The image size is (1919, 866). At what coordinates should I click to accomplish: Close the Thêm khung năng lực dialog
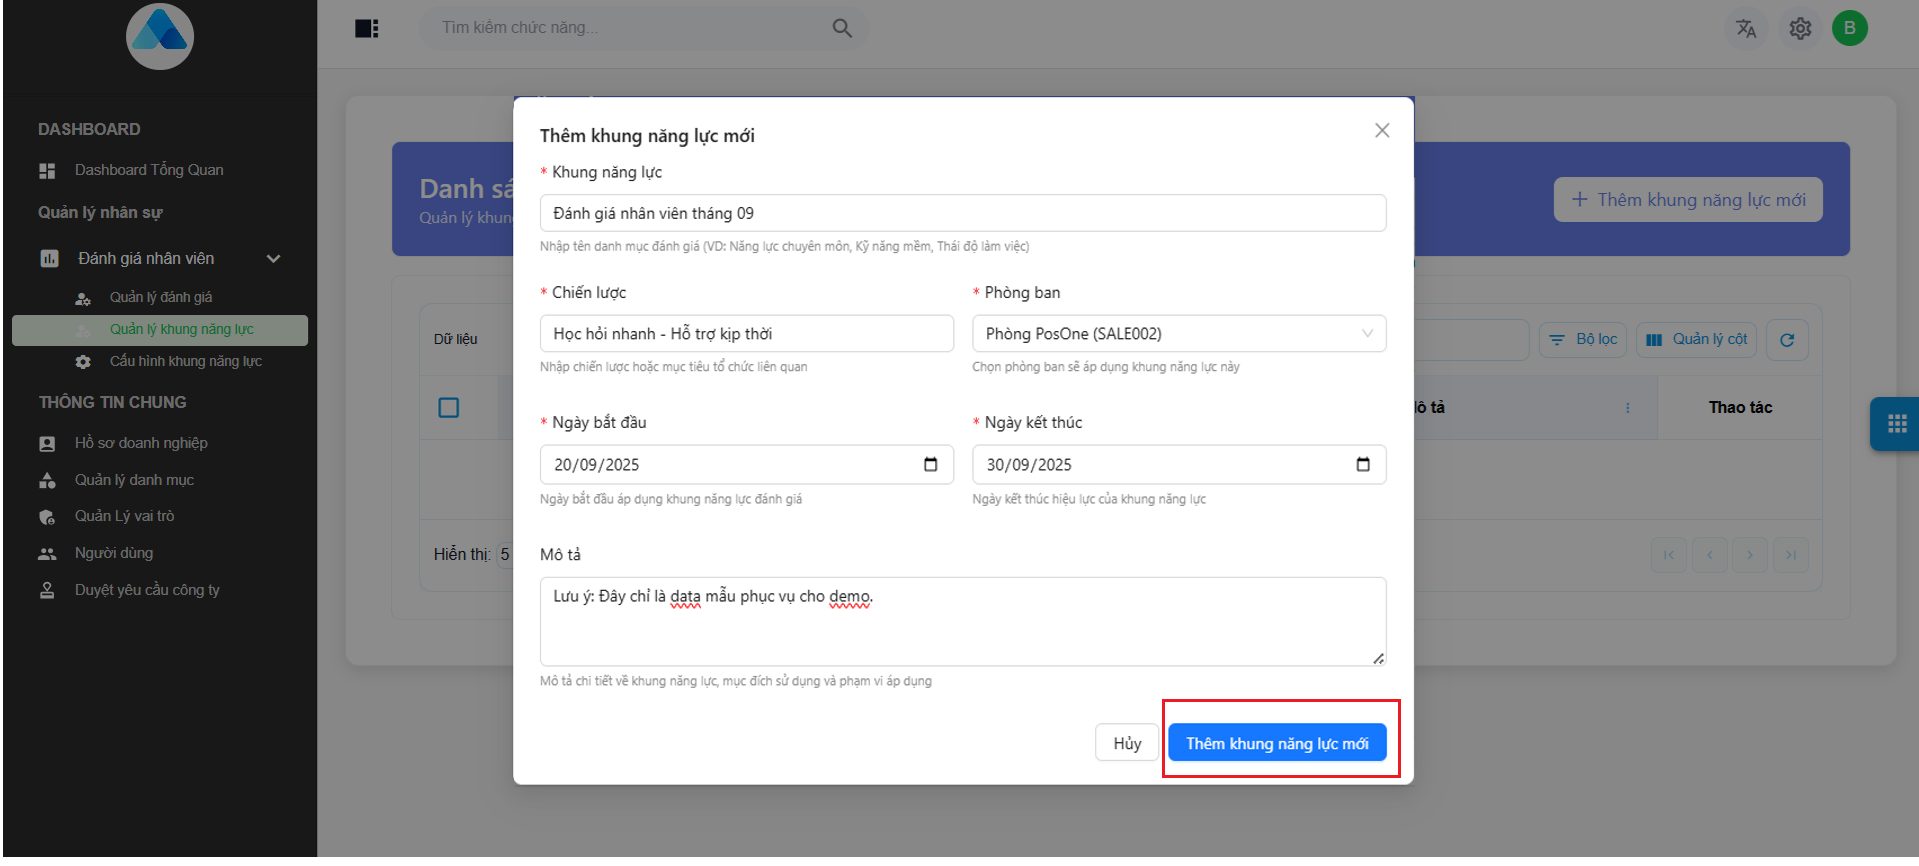pos(1382,131)
